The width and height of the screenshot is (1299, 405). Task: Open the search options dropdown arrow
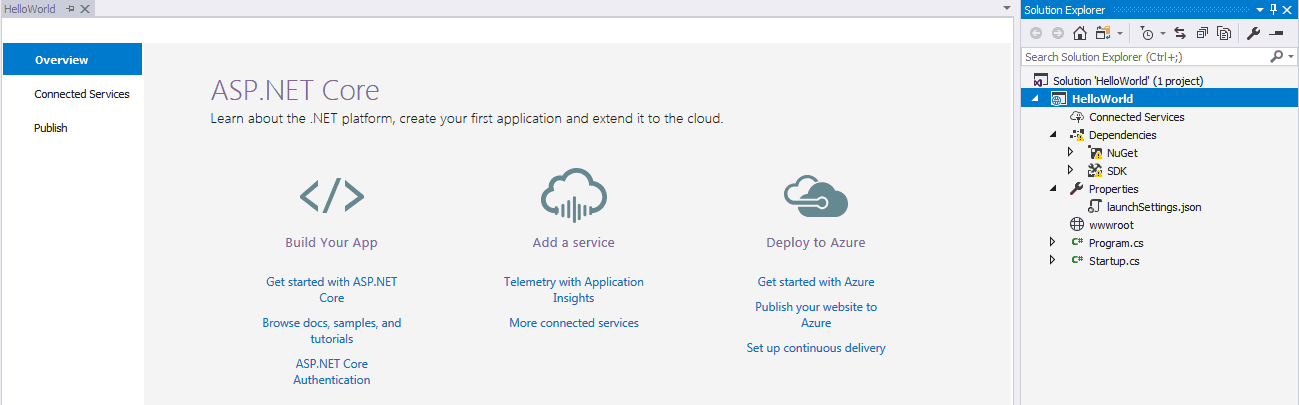click(1289, 57)
